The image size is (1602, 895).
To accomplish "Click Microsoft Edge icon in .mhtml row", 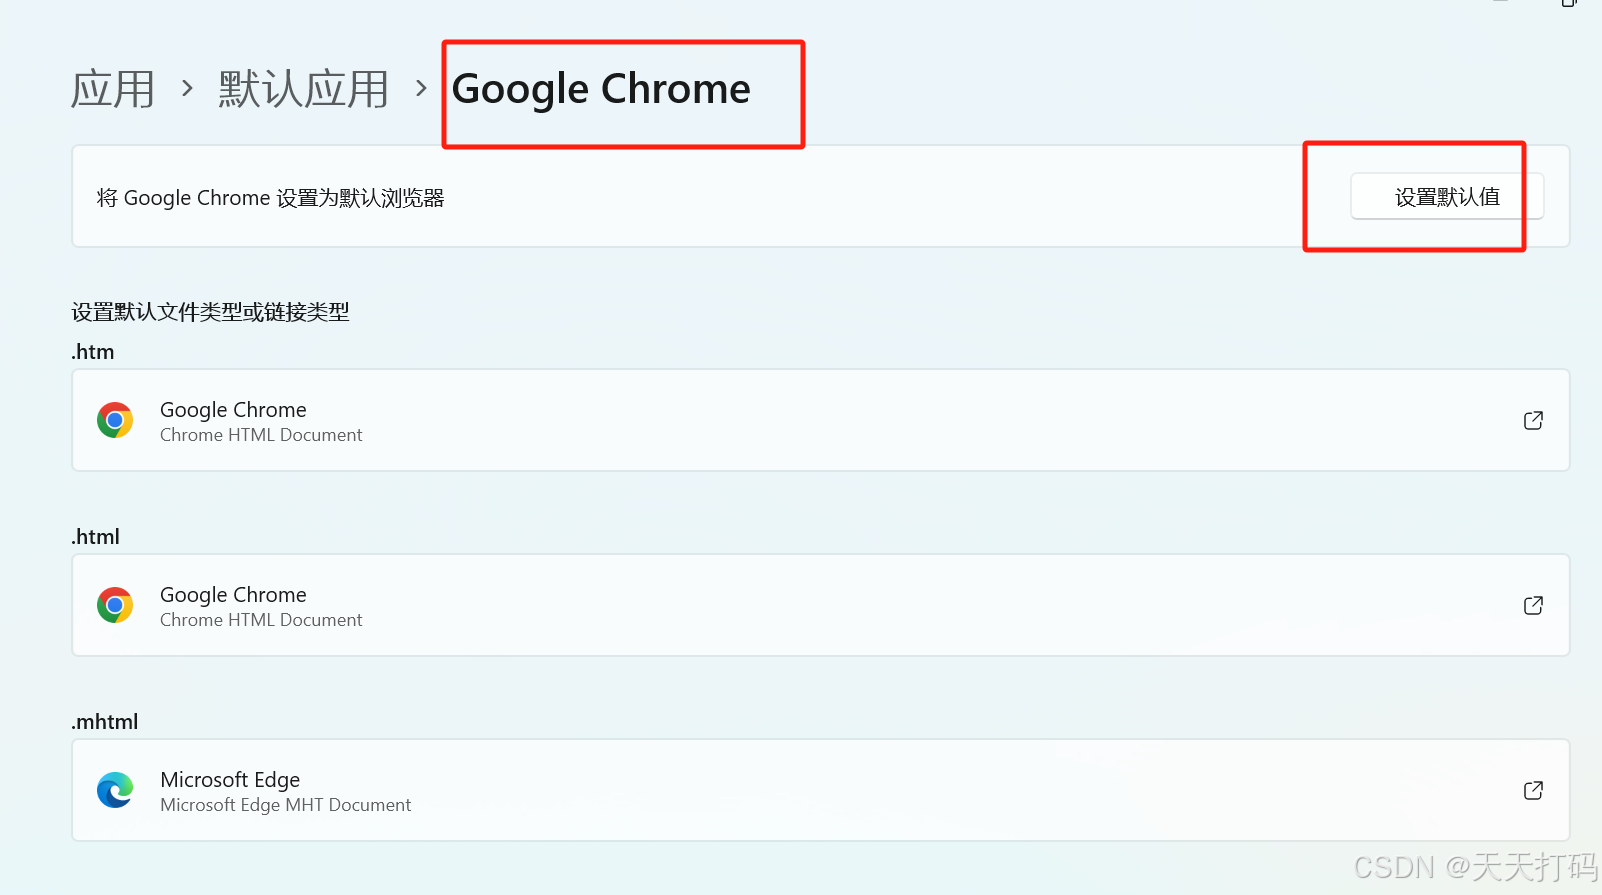I will coord(115,790).
